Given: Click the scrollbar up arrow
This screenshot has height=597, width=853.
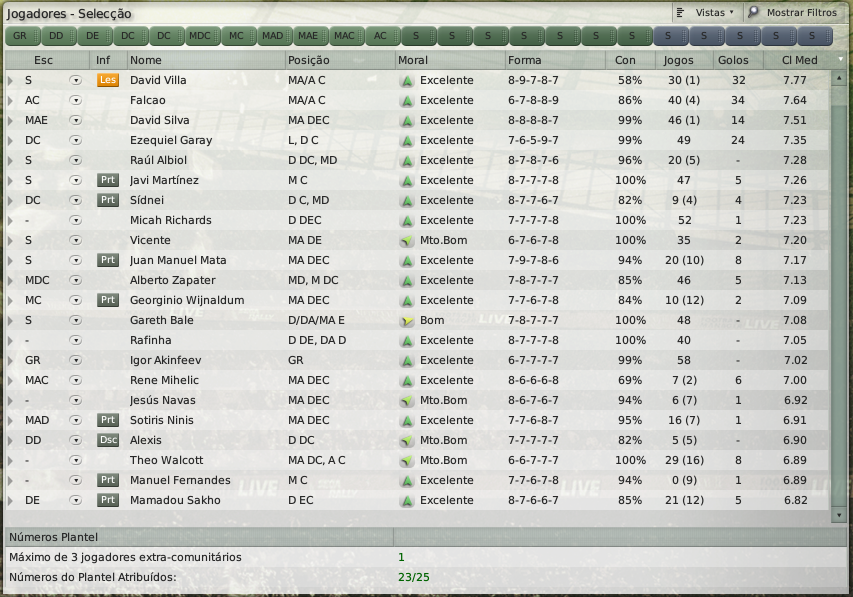Looking at the screenshot, I should click(x=839, y=78).
